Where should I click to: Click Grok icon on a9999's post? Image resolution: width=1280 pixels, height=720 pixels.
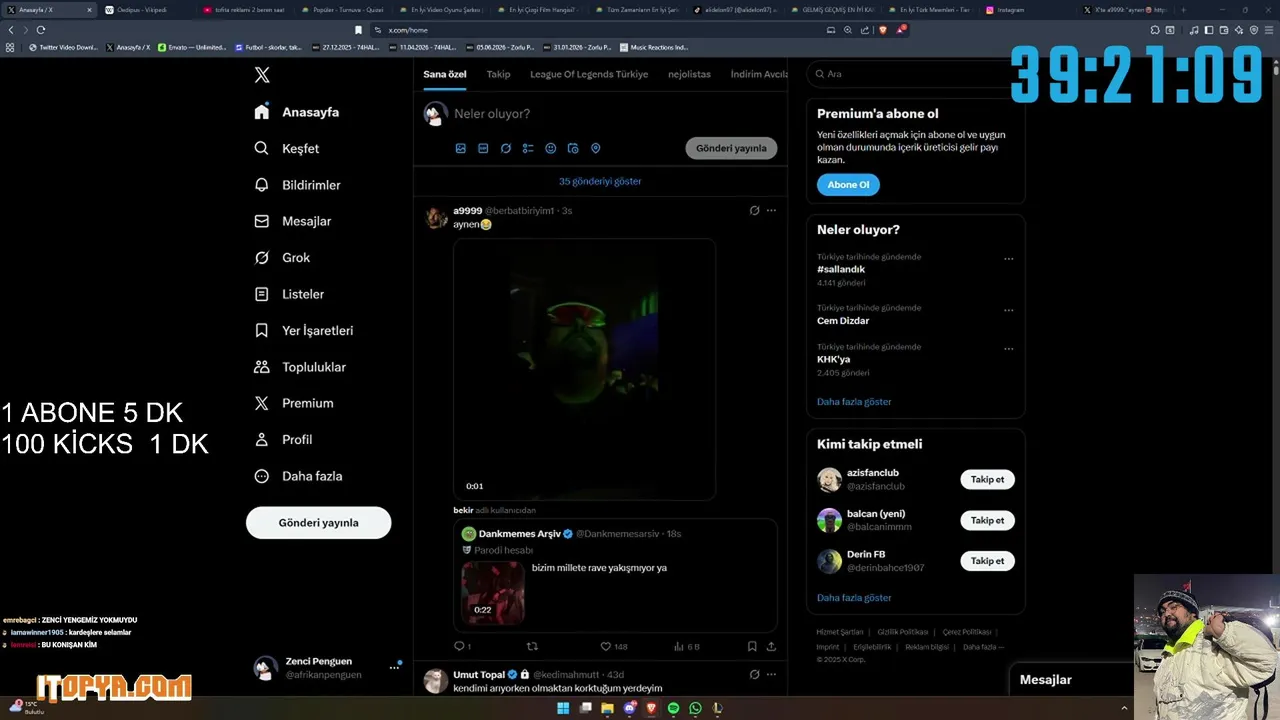click(754, 211)
